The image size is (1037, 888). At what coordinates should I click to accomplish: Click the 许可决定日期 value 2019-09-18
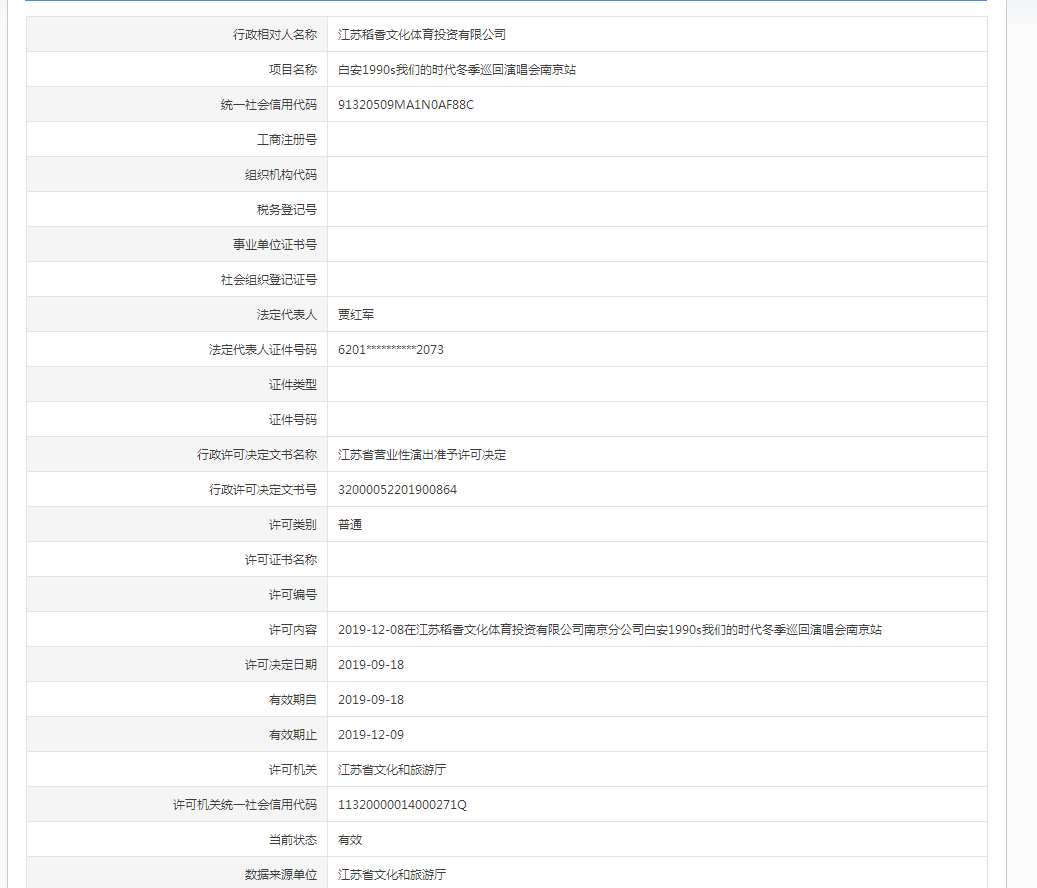click(371, 665)
